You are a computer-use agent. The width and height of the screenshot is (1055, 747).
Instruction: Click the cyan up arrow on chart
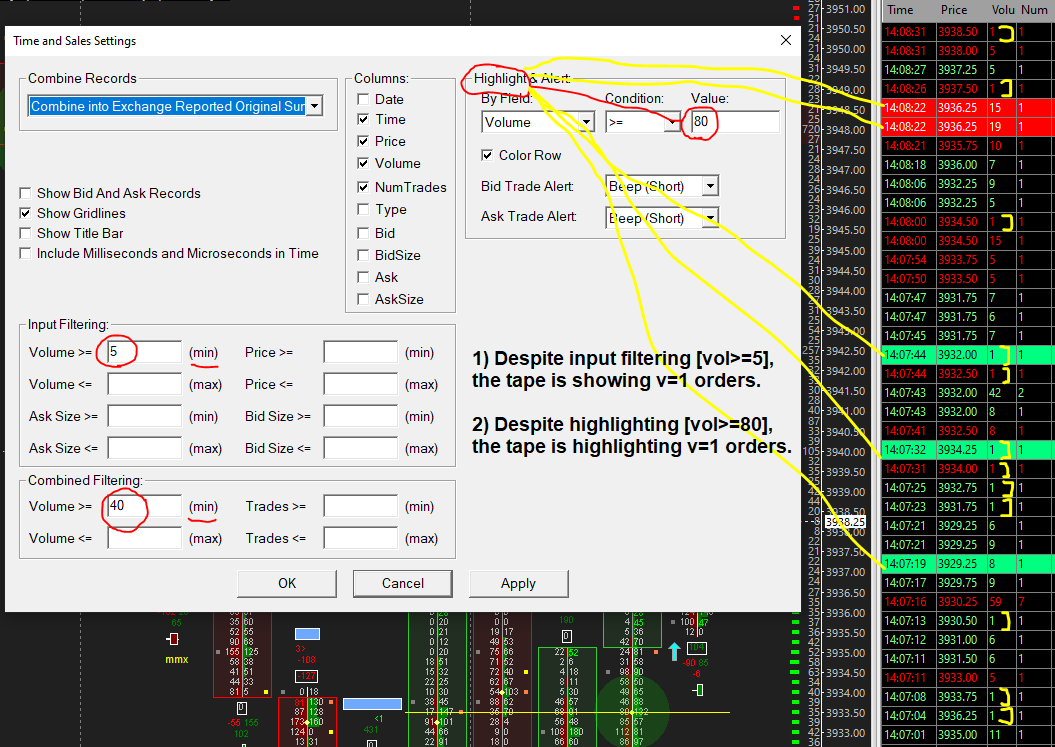(674, 651)
